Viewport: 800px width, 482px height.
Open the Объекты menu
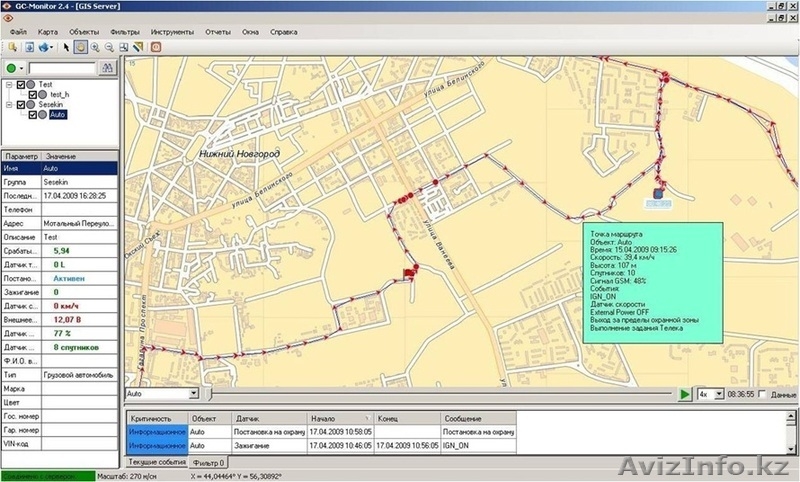pos(84,32)
